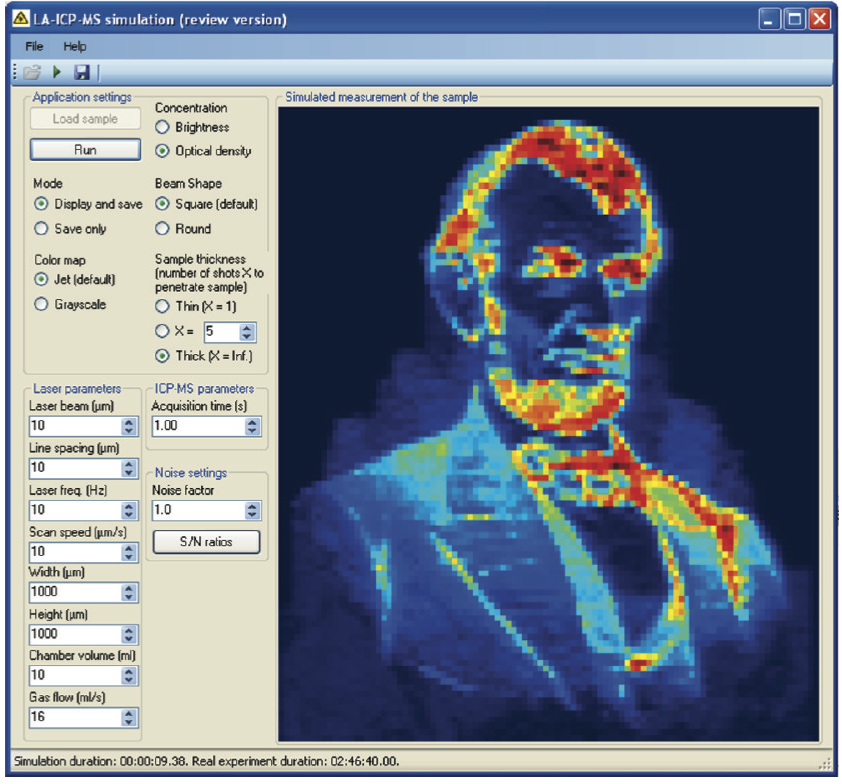
Task: Select Thin (X = 1) sample thickness
Action: click(x=162, y=306)
